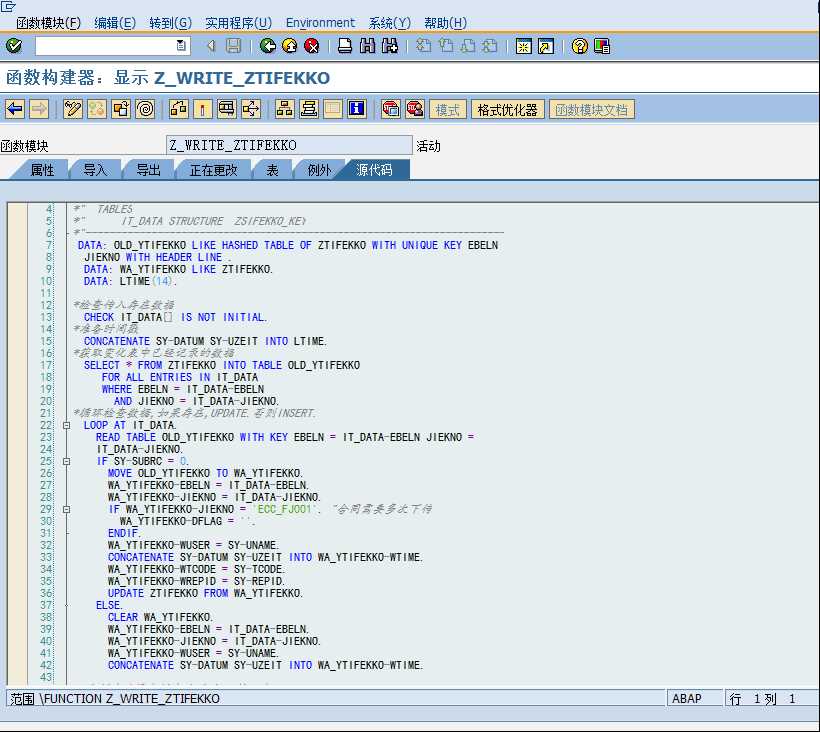Create a new session icon
The image size is (820, 732).
click(x=523, y=46)
